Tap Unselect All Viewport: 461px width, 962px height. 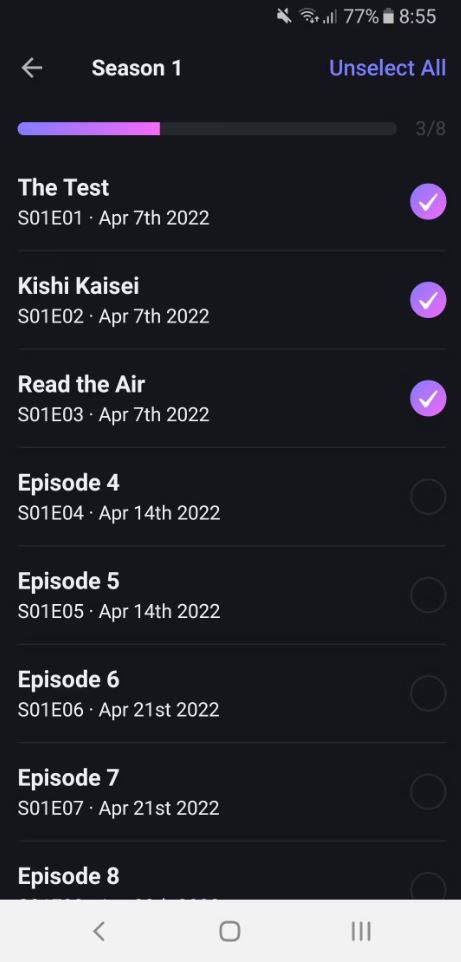tap(387, 68)
